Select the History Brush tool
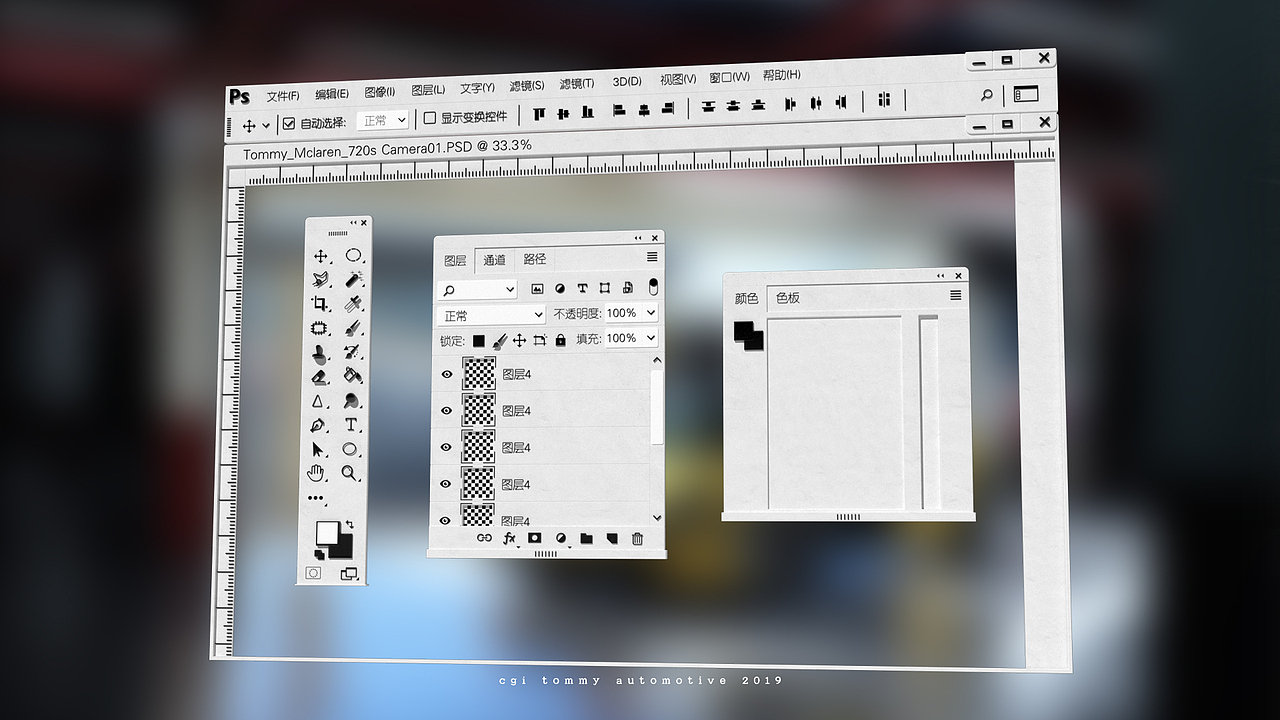The height and width of the screenshot is (720, 1280). pyautogui.click(x=352, y=352)
